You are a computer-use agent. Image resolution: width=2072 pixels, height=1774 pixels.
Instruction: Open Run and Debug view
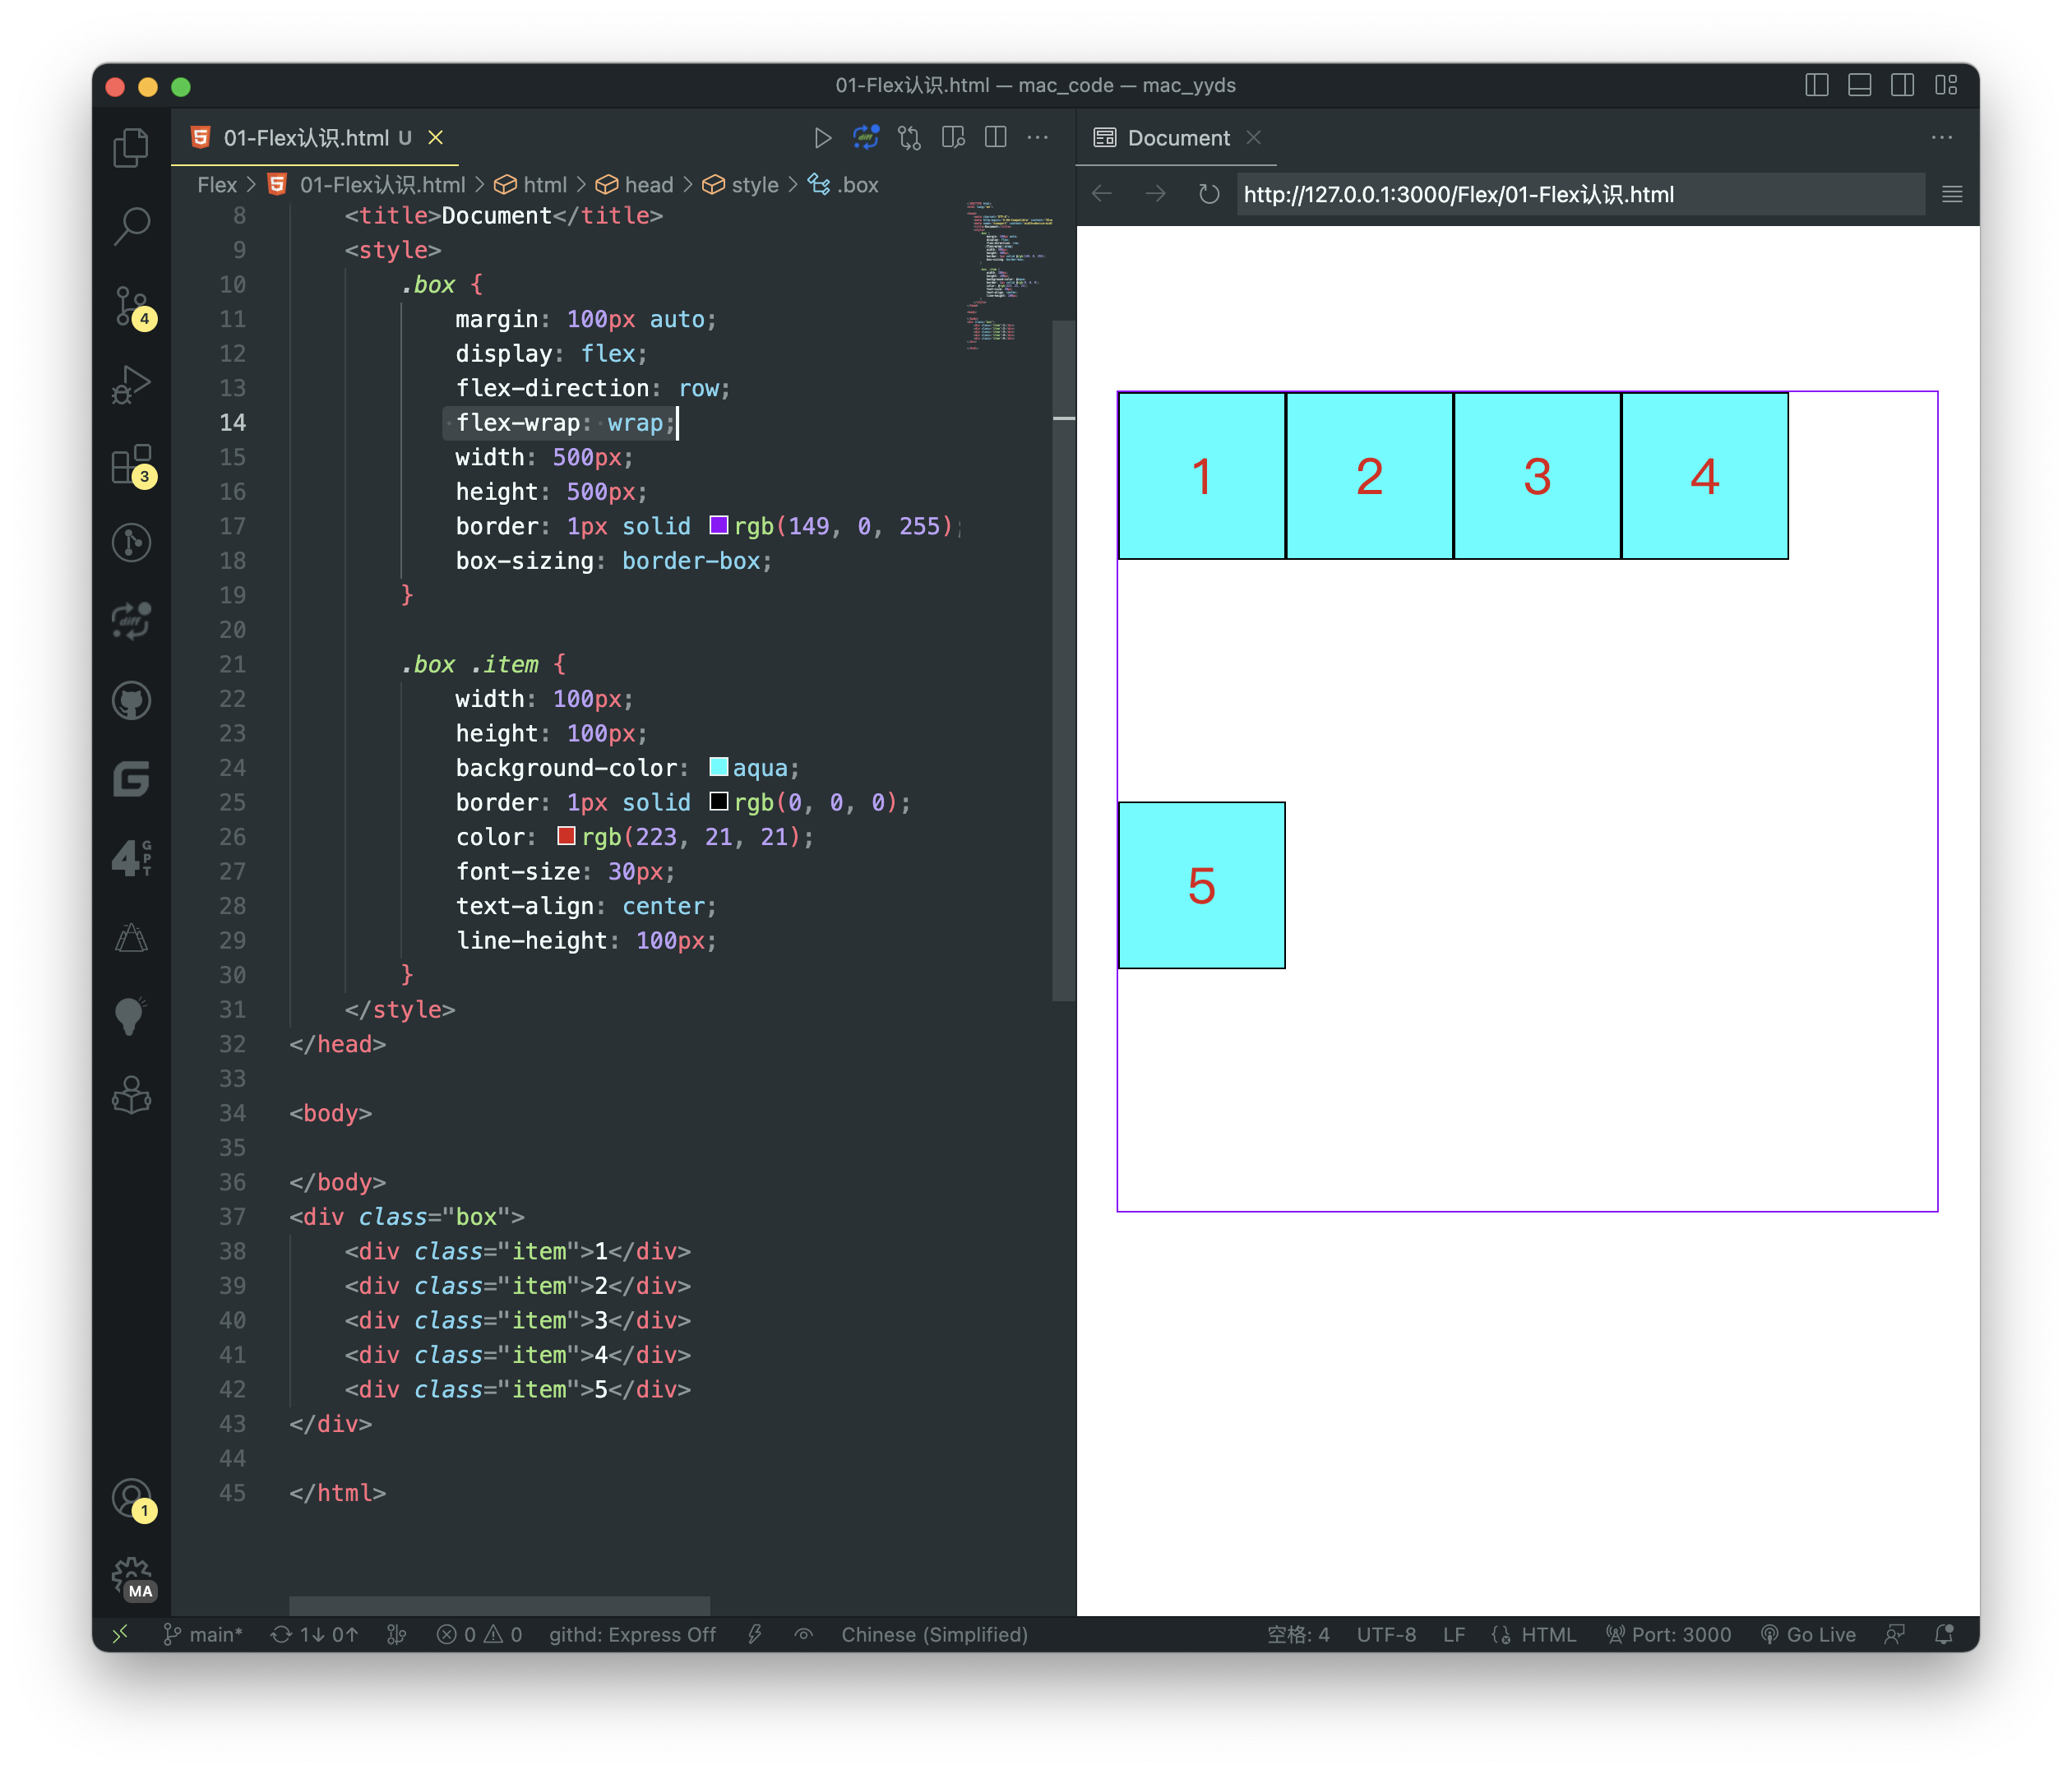pos(131,384)
